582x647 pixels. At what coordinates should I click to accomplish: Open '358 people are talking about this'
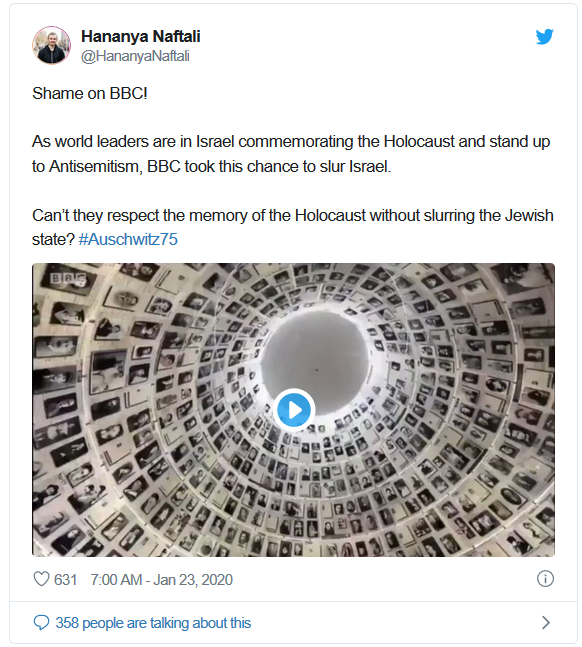pyautogui.click(x=153, y=623)
